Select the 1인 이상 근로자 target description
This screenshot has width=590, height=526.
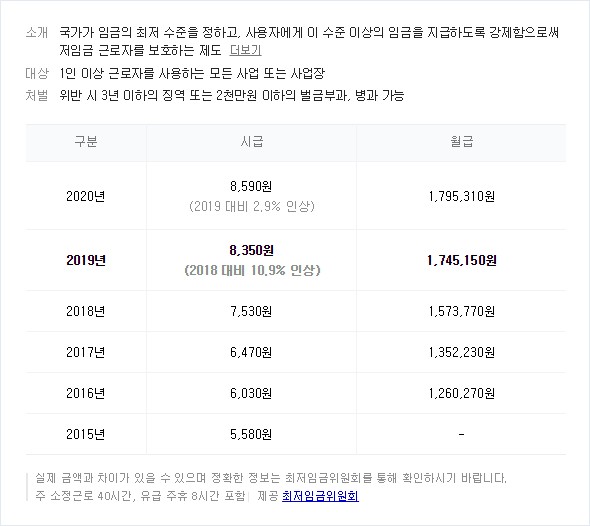pos(192,73)
